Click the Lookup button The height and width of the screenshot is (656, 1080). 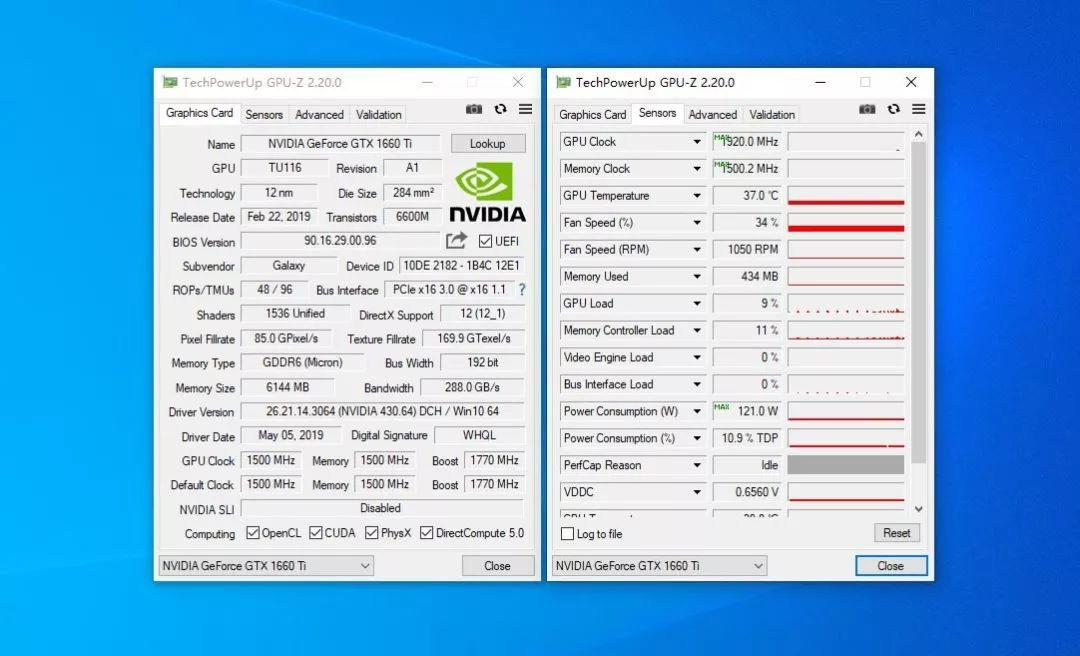[488, 143]
